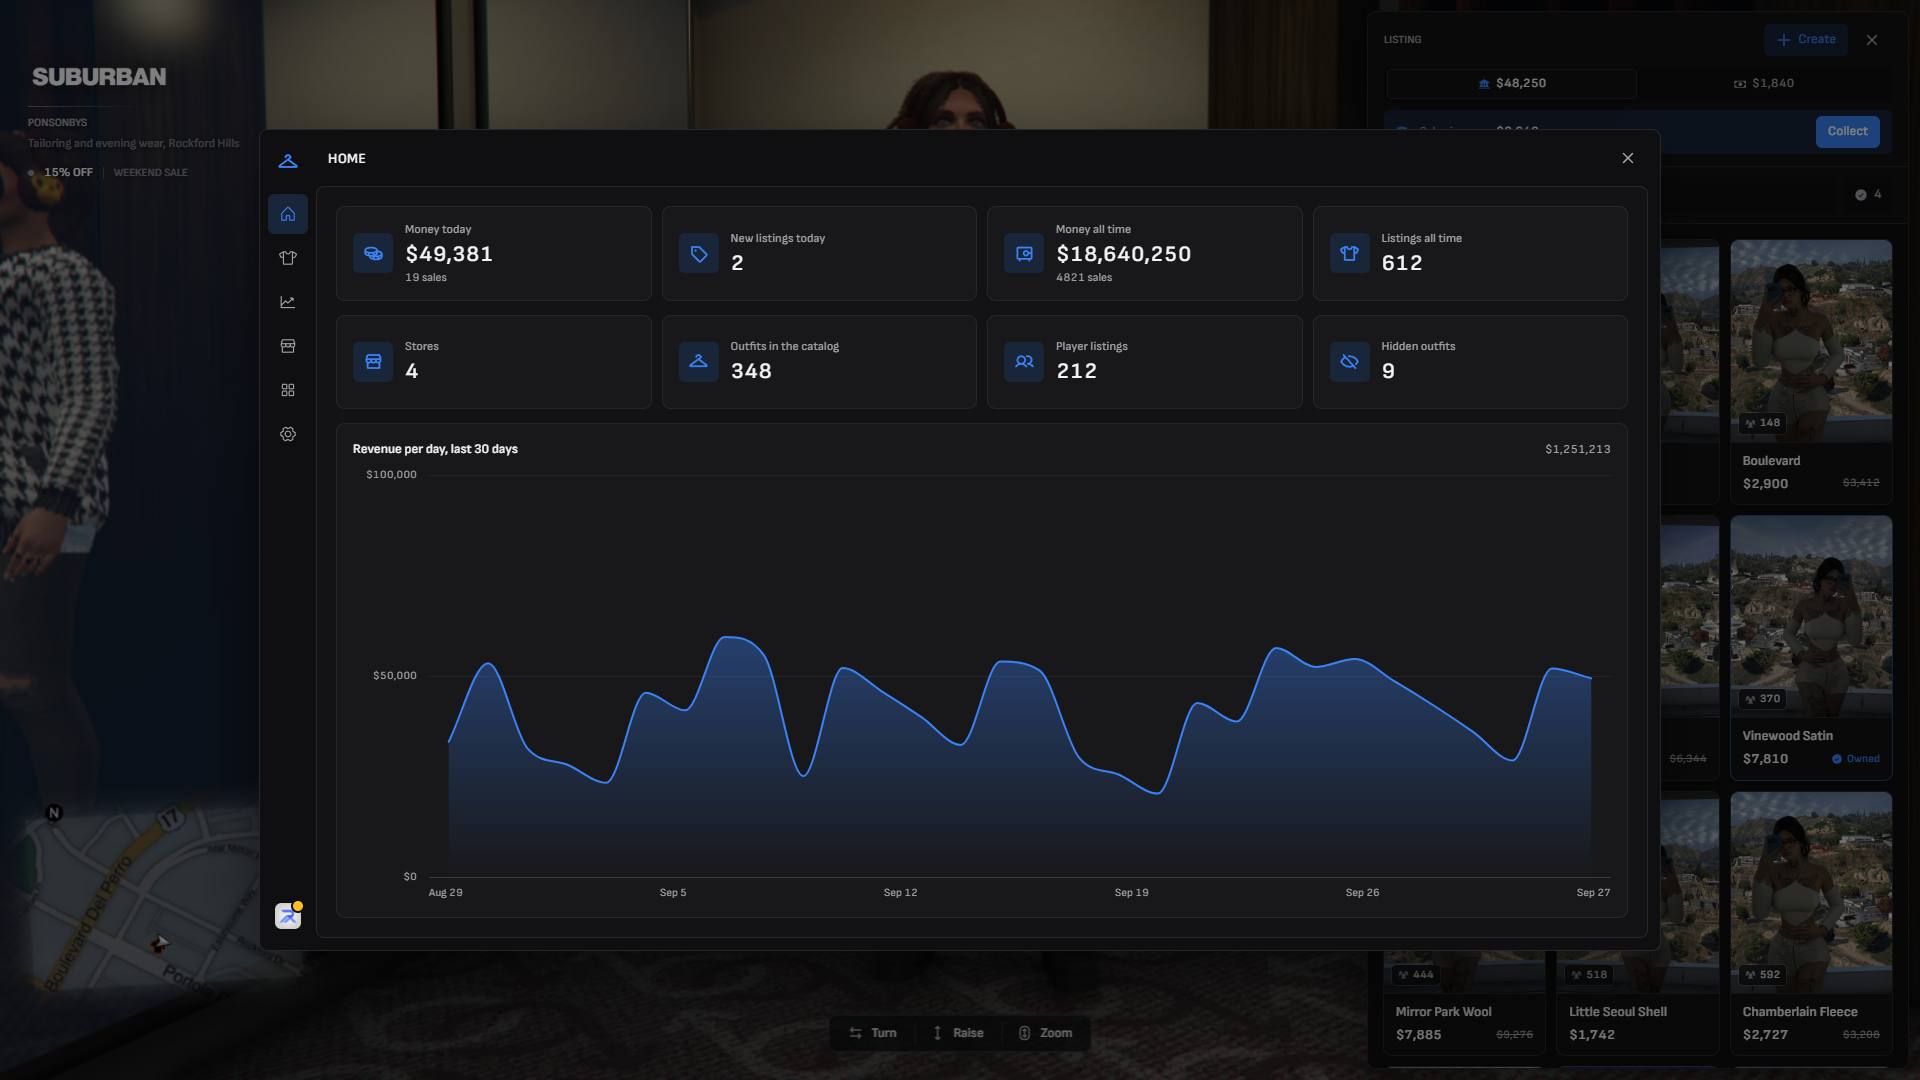Close the HOME dashboard panel
This screenshot has height=1080, width=1920.
pos(1628,158)
